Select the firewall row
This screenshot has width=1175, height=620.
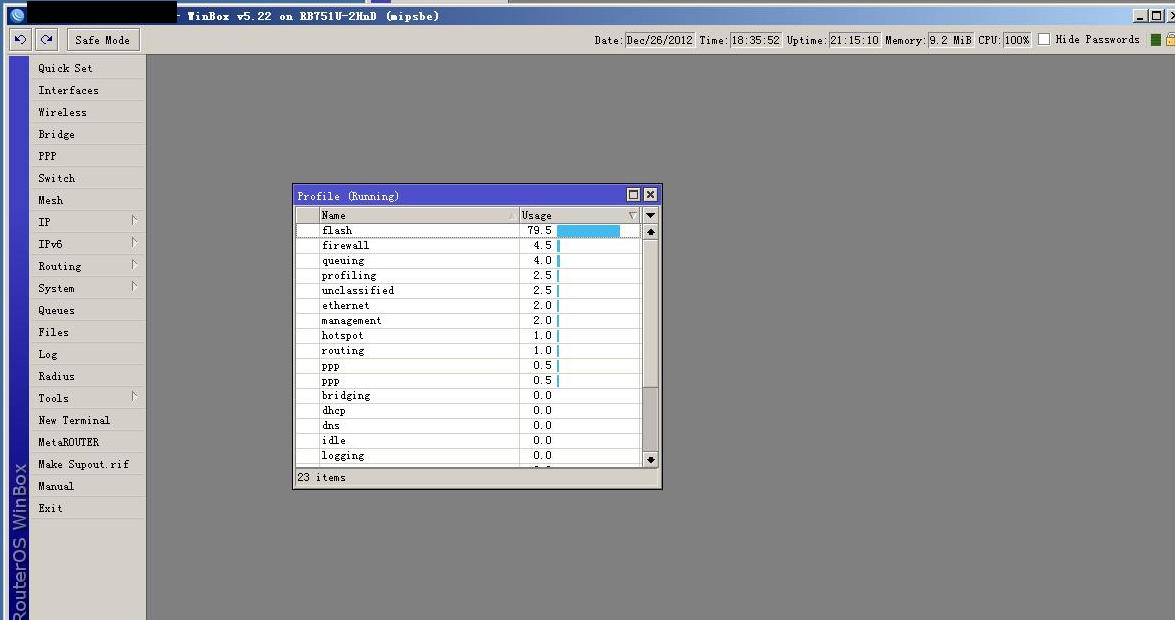pos(468,245)
